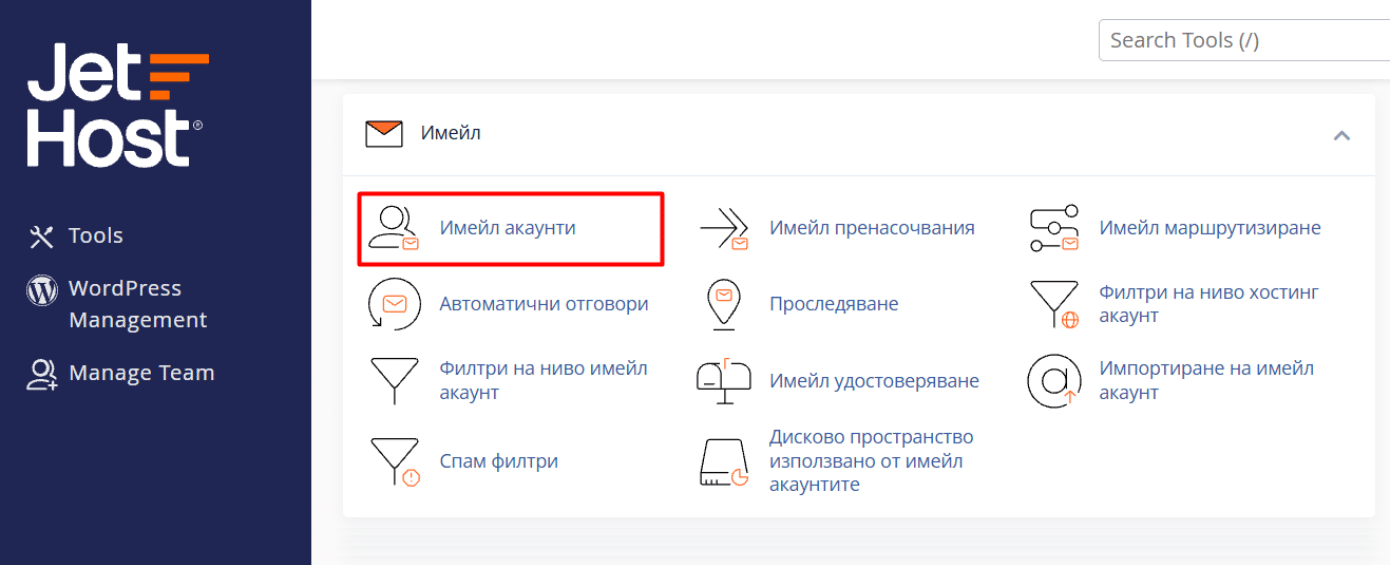
Task: Click Филтри на ниво хостинг акаунт icon
Action: [1055, 305]
